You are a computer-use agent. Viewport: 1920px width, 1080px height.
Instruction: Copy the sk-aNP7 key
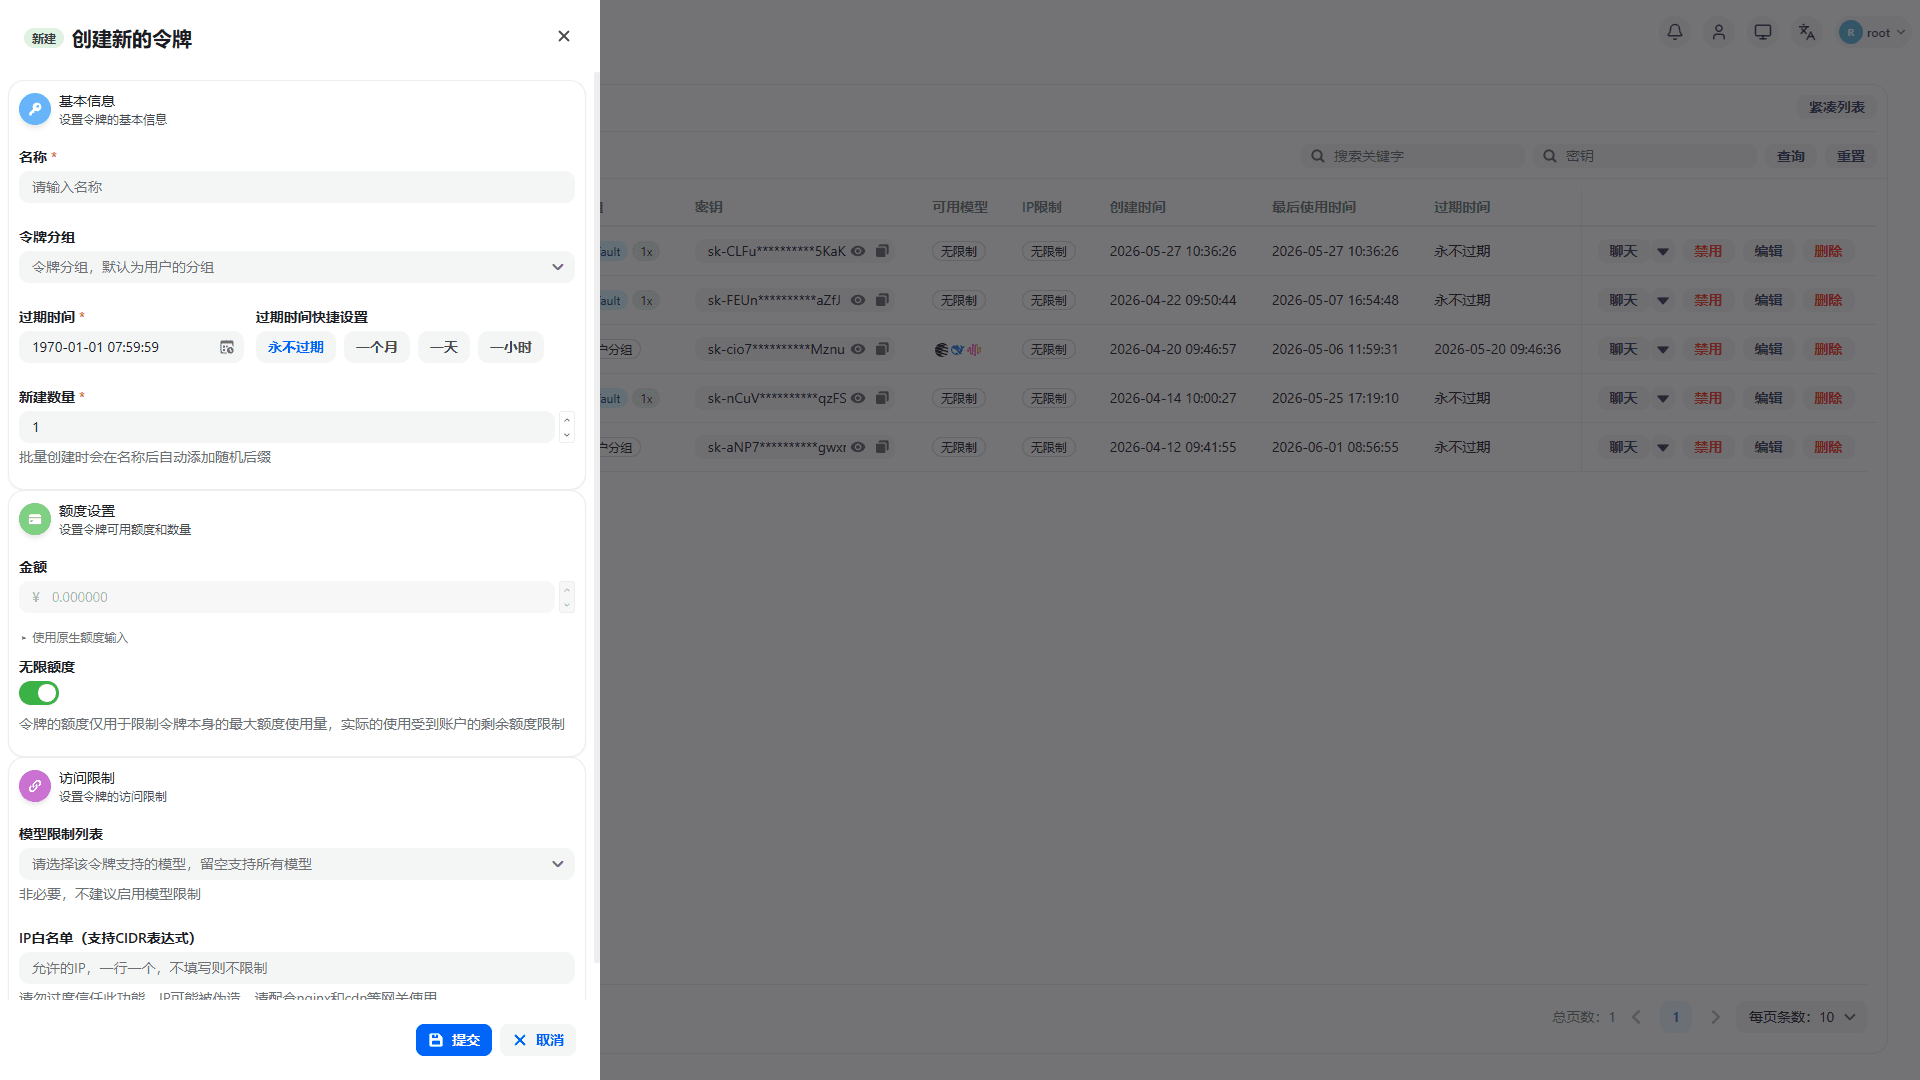(882, 447)
